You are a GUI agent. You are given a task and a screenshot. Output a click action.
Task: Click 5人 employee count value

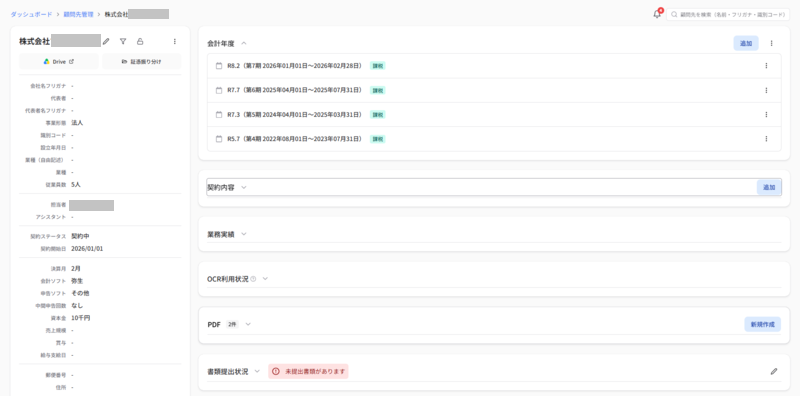click(x=76, y=184)
